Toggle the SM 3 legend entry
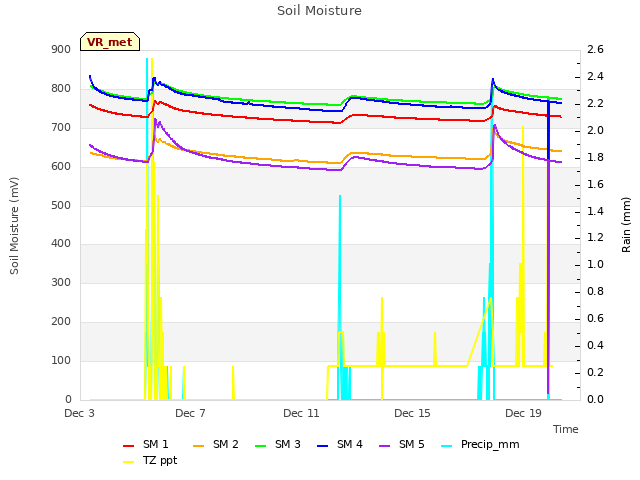This screenshot has height=480, width=640. pyautogui.click(x=278, y=444)
